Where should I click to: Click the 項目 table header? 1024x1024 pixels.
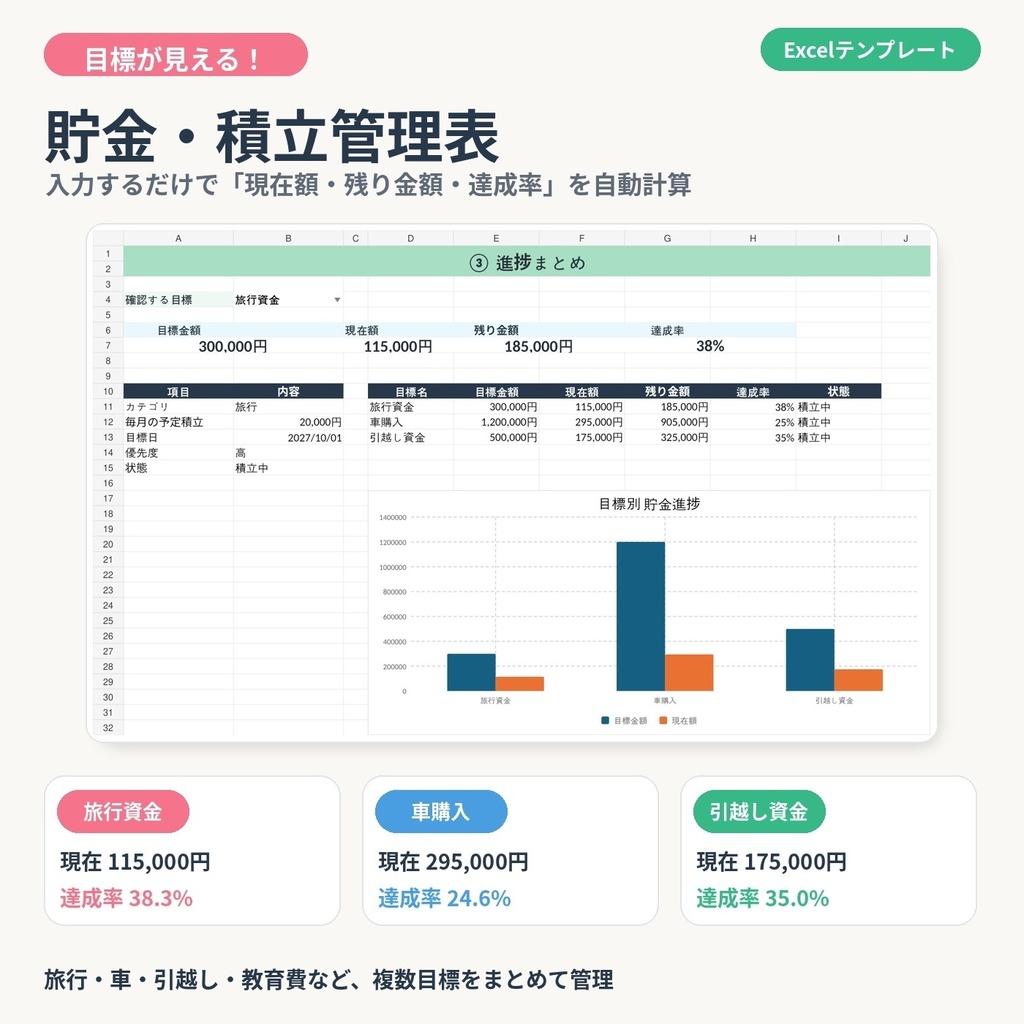(178, 391)
